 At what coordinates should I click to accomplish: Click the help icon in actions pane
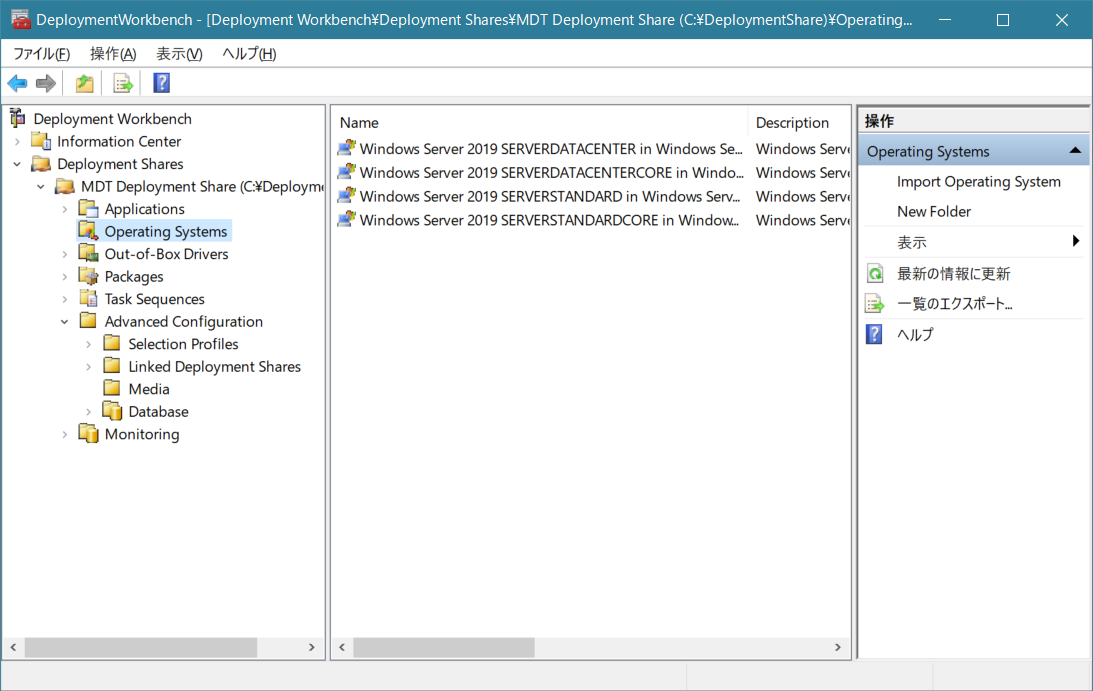click(x=874, y=334)
